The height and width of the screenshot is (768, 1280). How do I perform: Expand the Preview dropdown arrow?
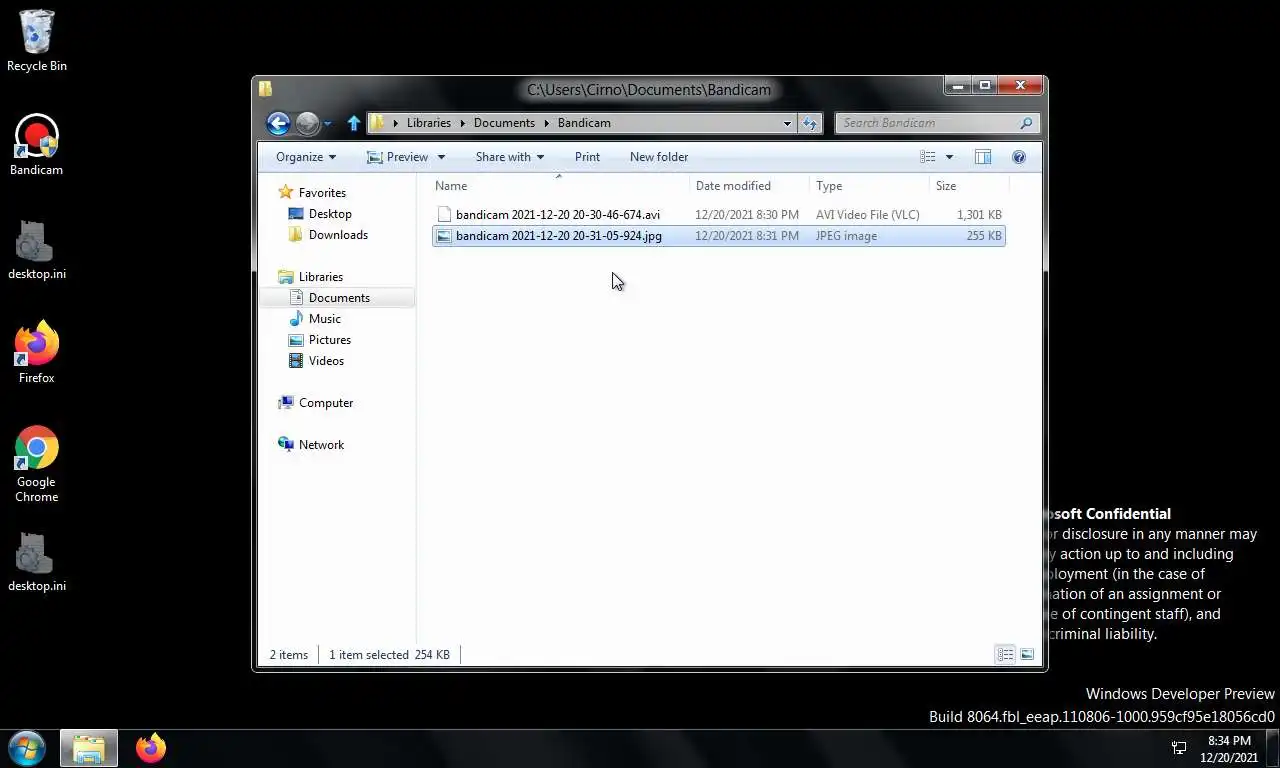coord(441,157)
